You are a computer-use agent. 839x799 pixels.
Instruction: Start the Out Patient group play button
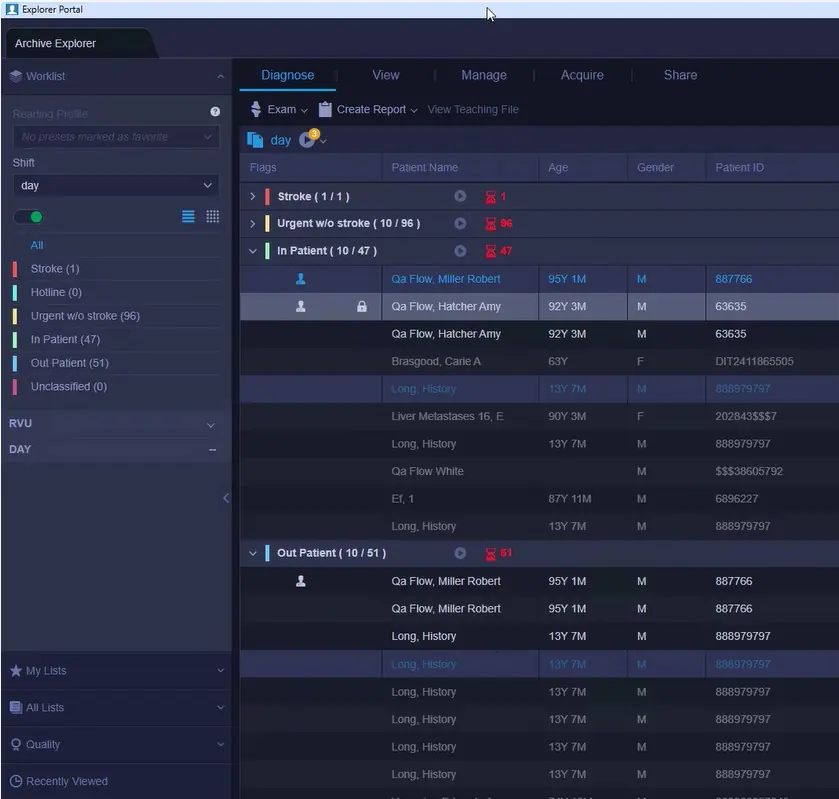coord(460,553)
